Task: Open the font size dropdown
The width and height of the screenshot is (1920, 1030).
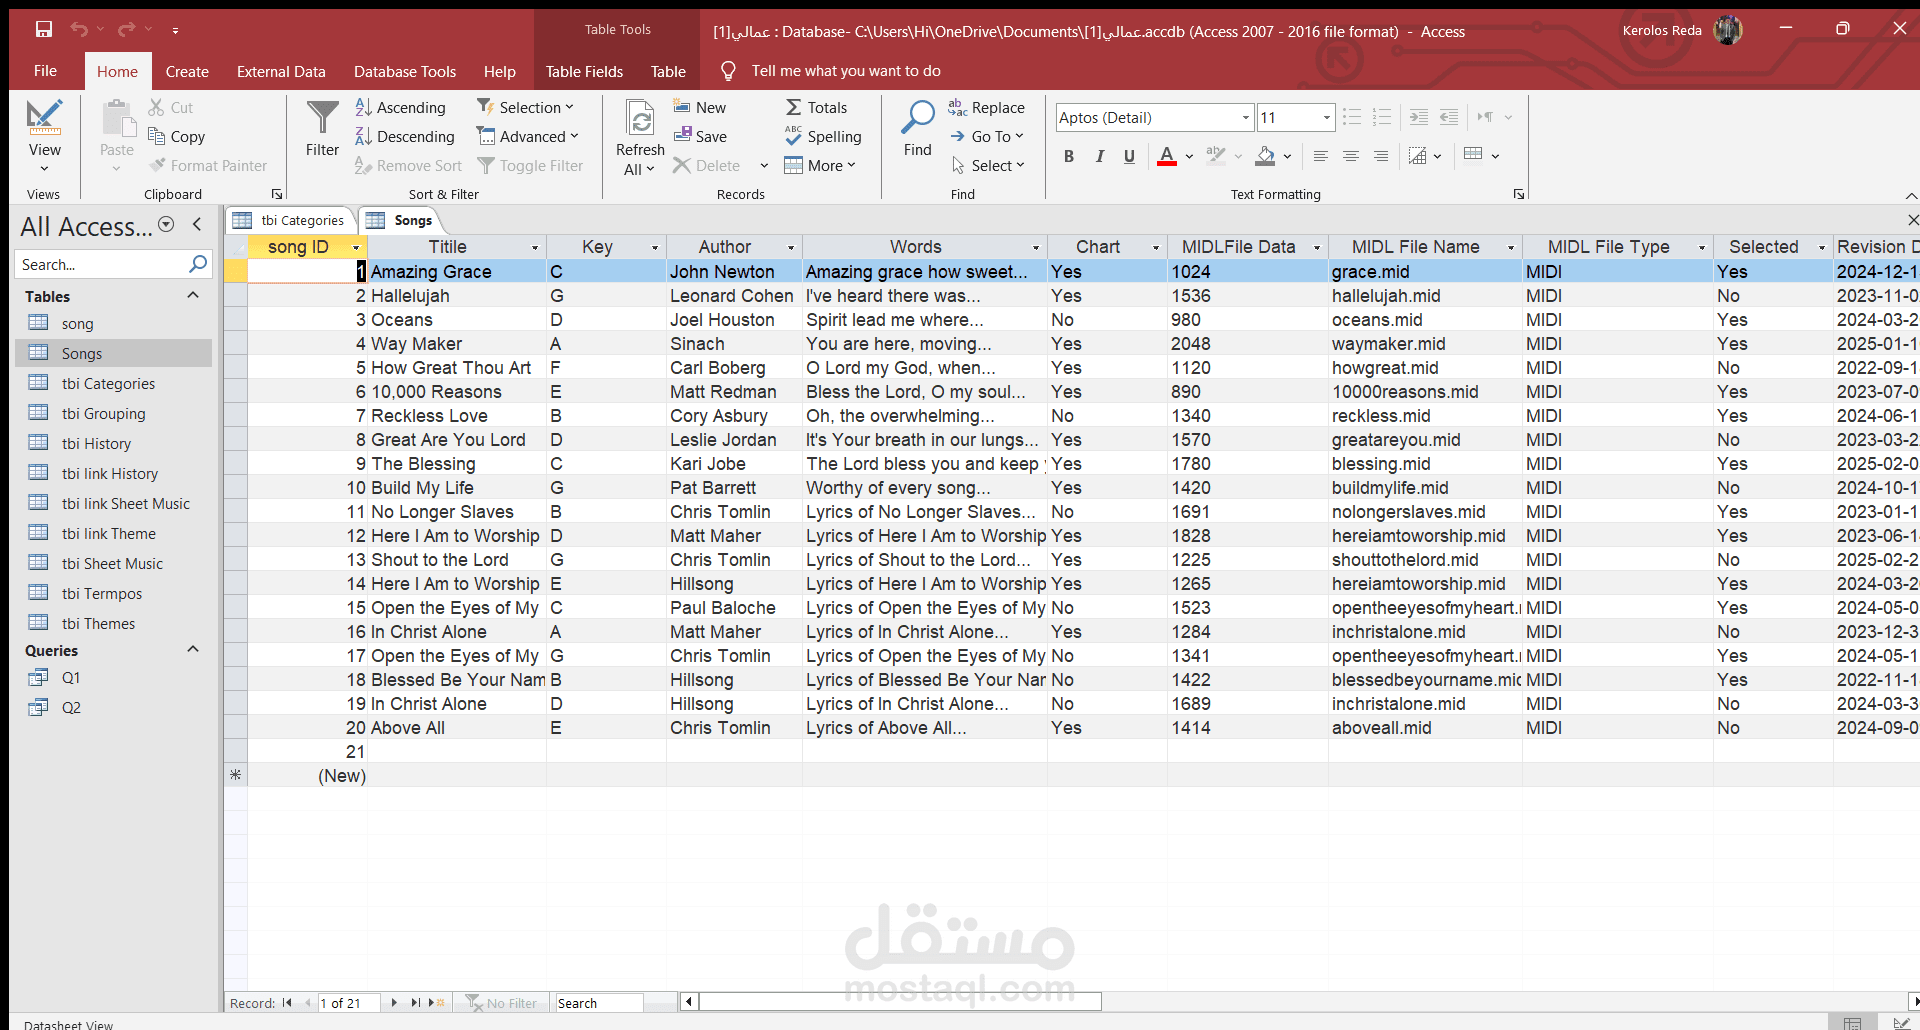Action: tap(1326, 118)
